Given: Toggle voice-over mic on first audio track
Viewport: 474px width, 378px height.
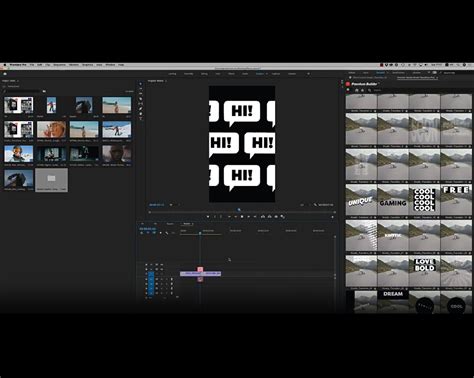Looking at the screenshot, I should pos(172,279).
